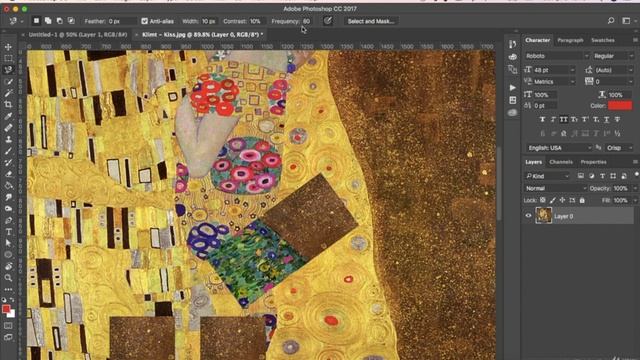Open the Regular font style dropdown
This screenshot has width=640, height=360.
[x=613, y=56]
